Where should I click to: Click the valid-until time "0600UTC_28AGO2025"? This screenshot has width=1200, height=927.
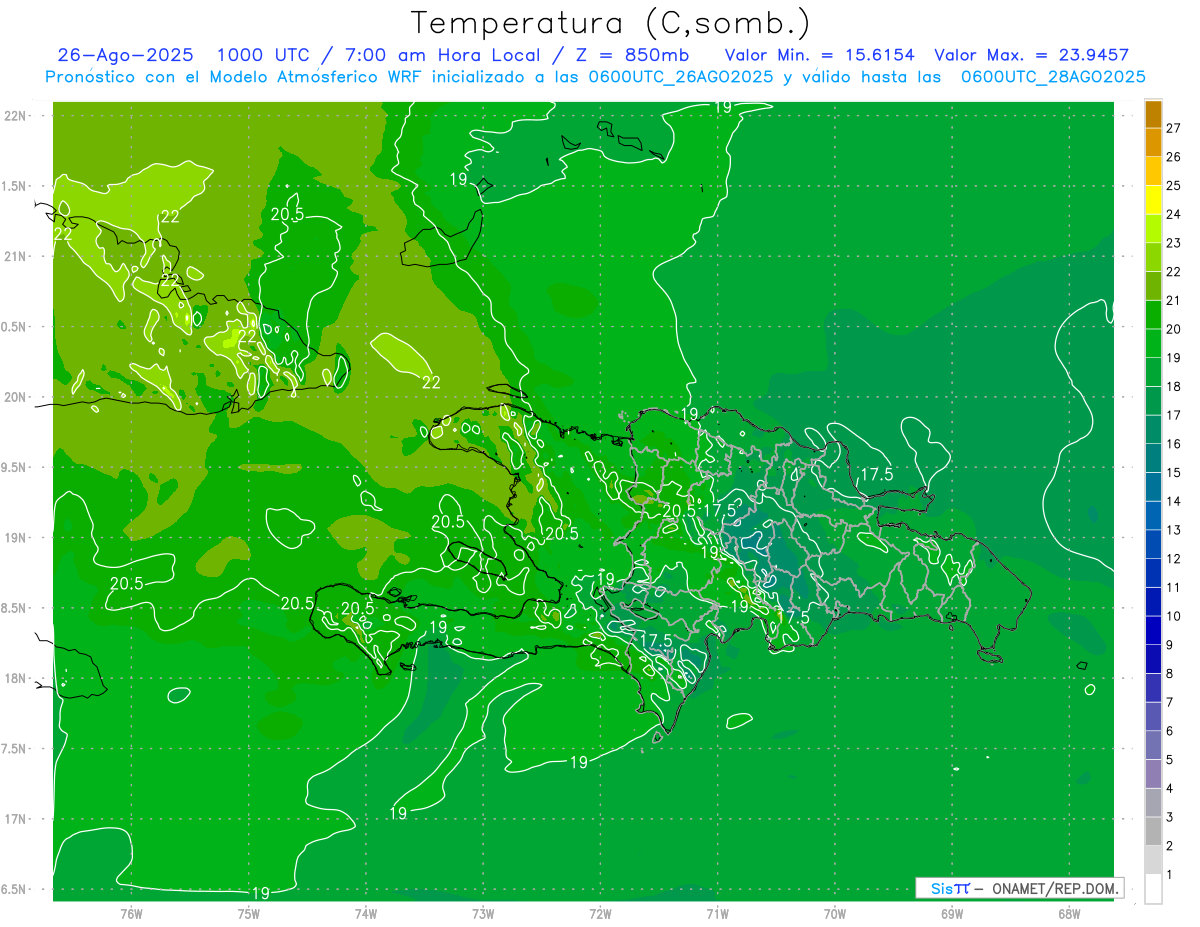pos(1053,77)
